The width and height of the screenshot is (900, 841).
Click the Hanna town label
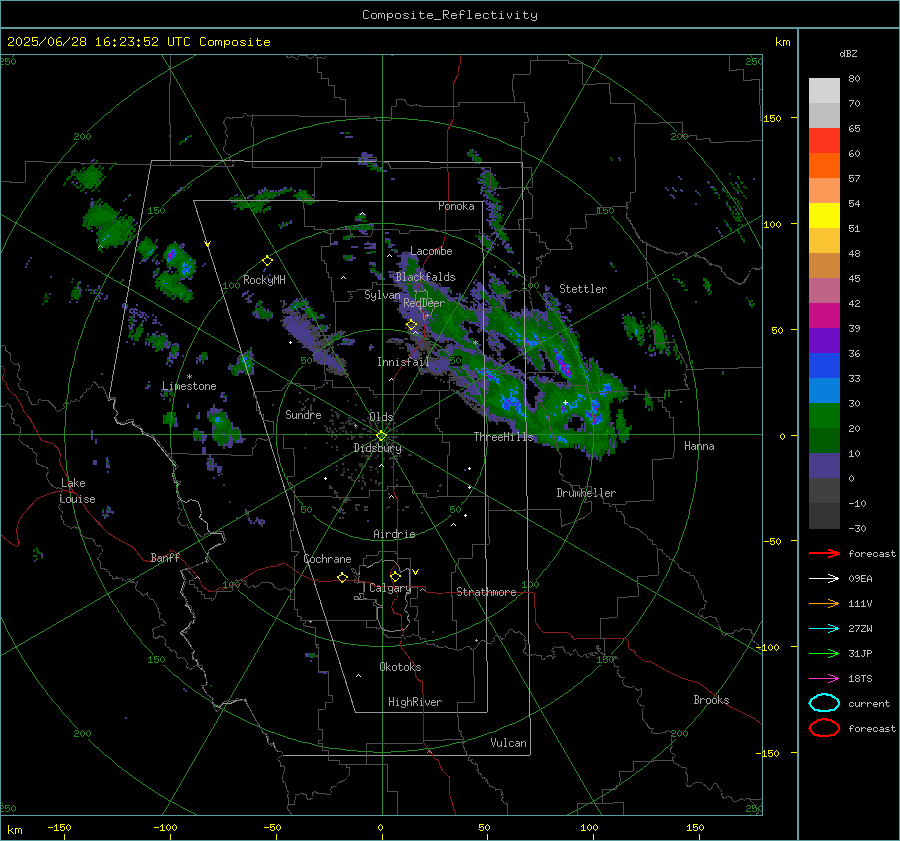coord(699,446)
